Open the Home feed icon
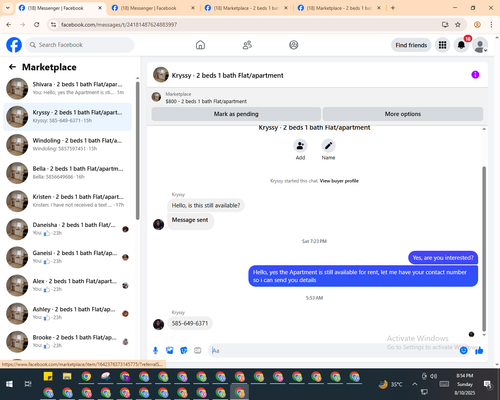The image size is (500, 400). [x=200, y=45]
